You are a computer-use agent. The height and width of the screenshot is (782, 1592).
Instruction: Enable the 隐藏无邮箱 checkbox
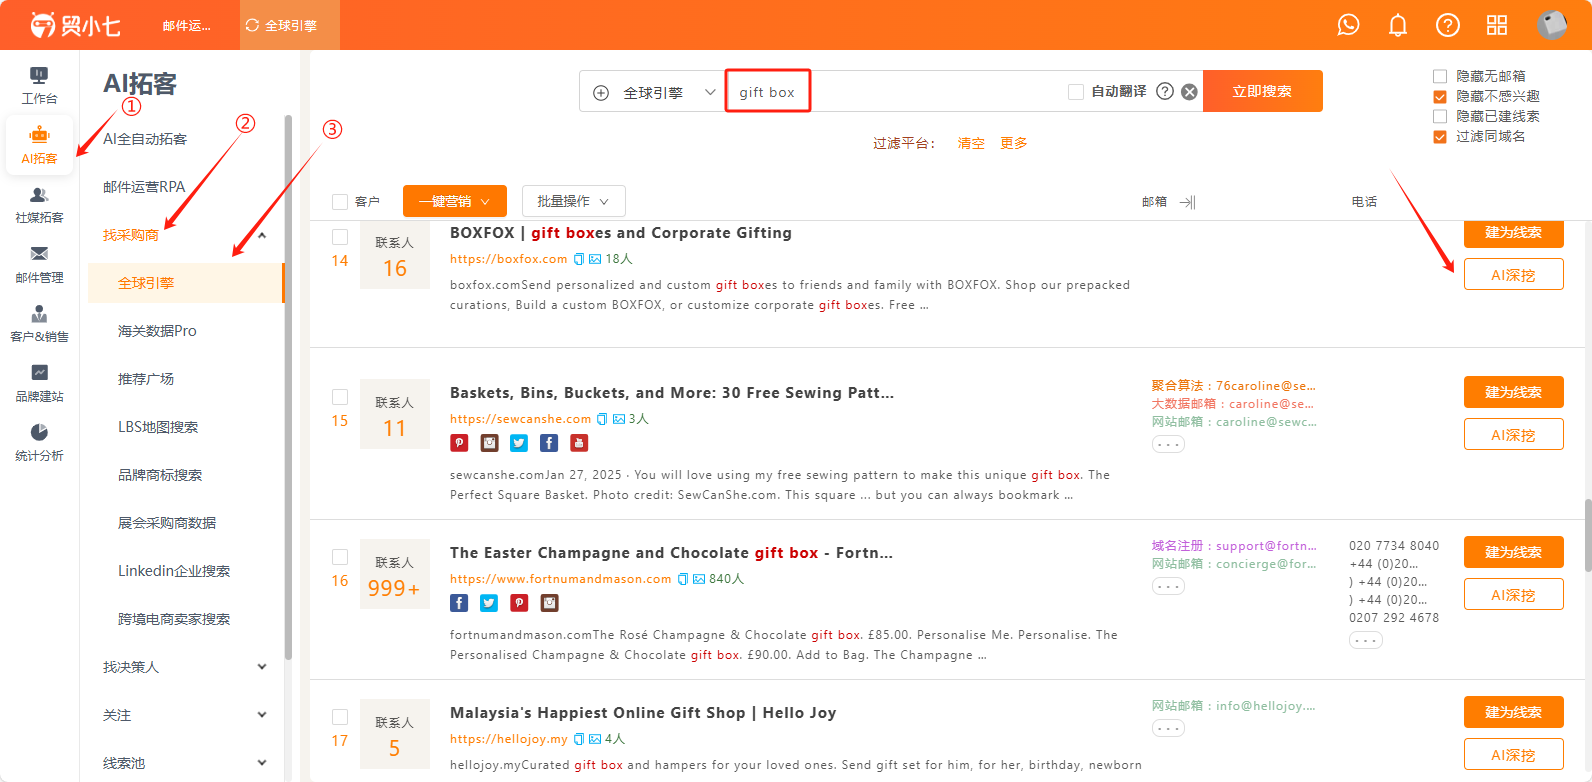tap(1440, 76)
